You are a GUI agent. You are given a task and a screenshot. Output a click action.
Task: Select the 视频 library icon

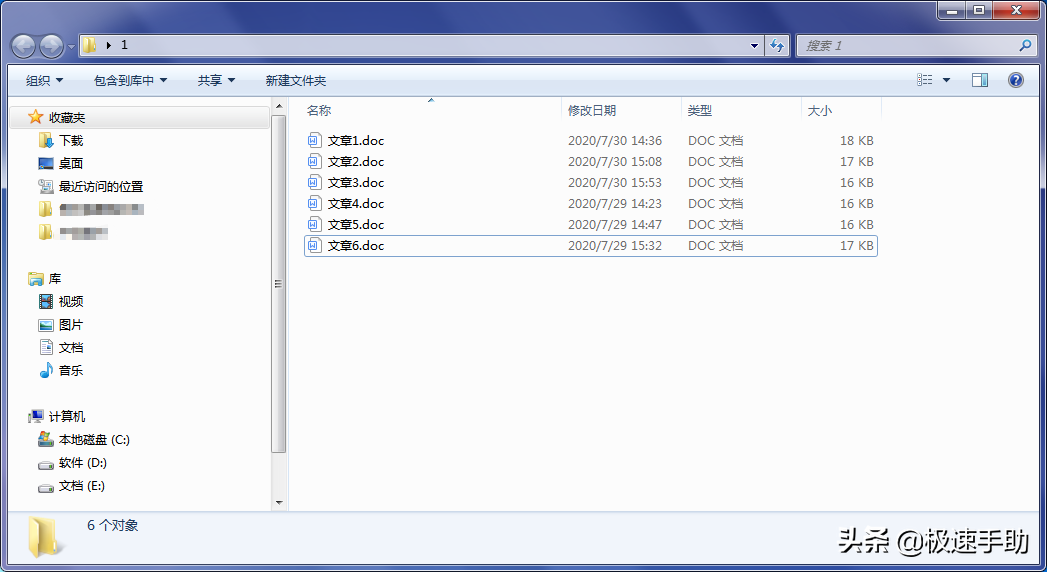pos(45,302)
